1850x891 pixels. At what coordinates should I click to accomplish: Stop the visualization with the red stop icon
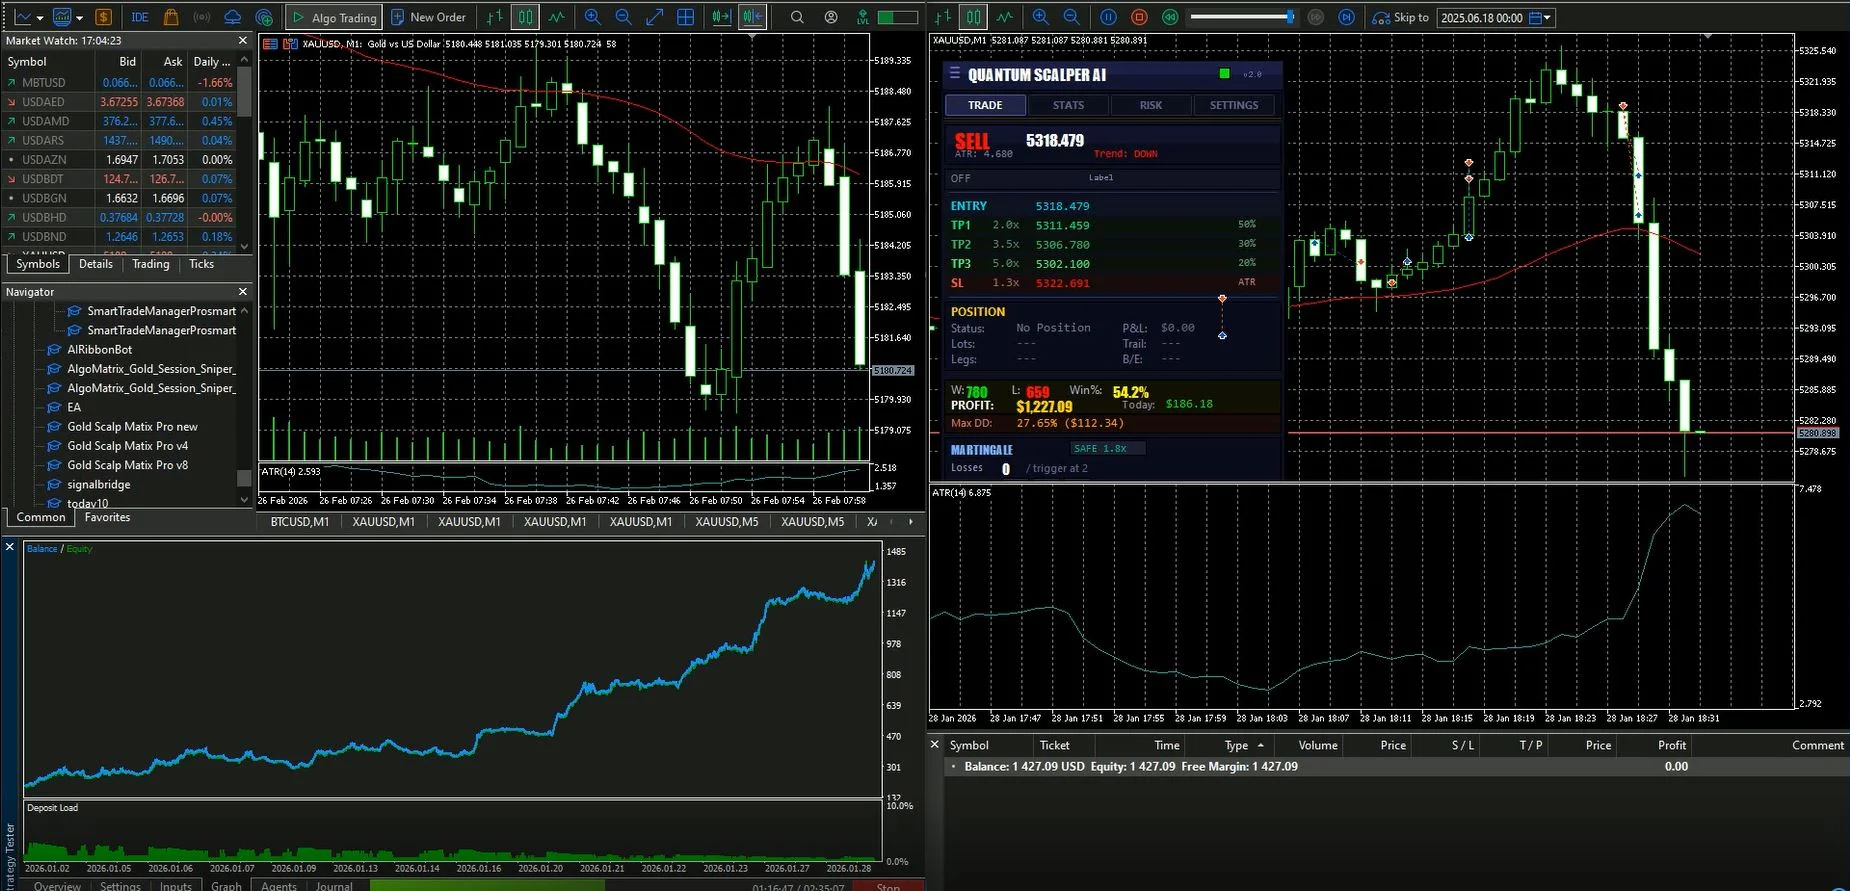1139,17
